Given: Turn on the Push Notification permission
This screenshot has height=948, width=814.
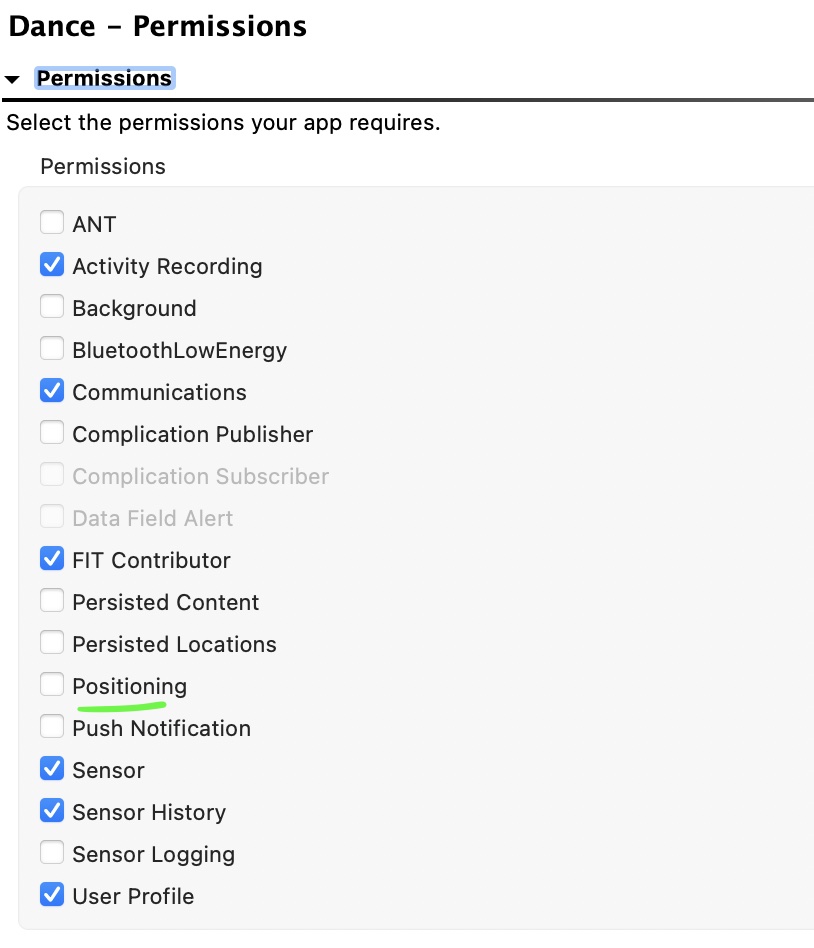Looking at the screenshot, I should pos(52,727).
